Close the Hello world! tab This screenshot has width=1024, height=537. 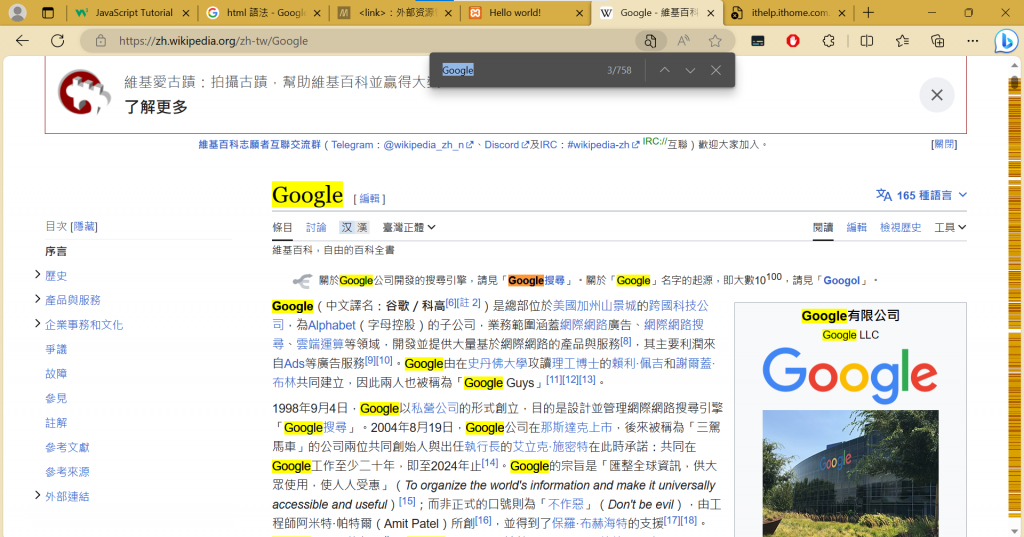(x=579, y=13)
